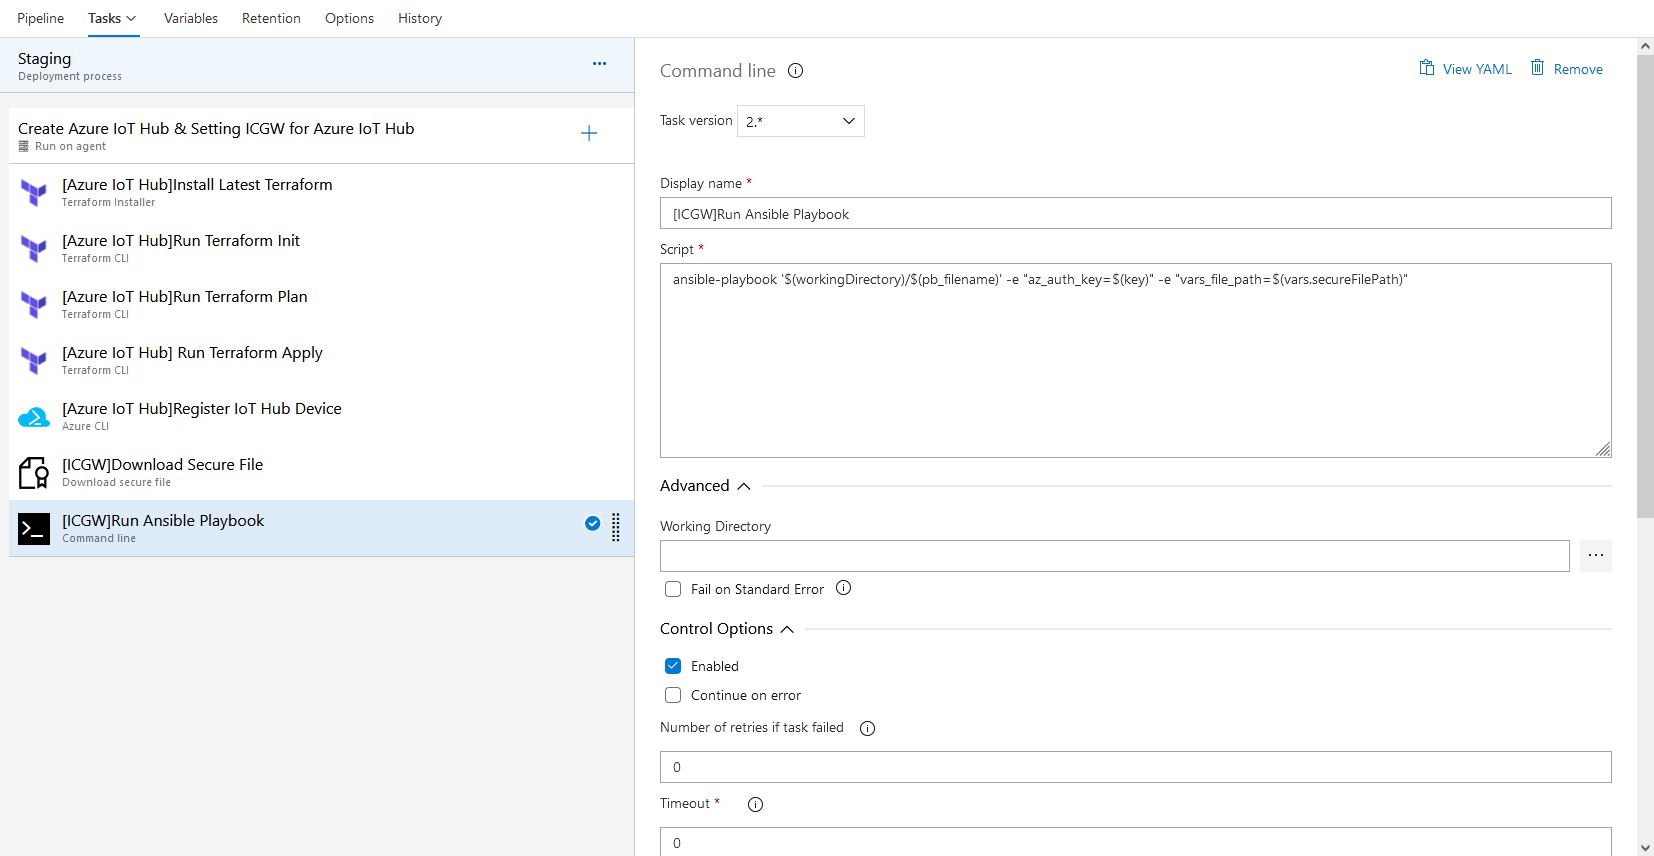Click the Number of retries info icon
This screenshot has width=1654, height=856.
867,728
